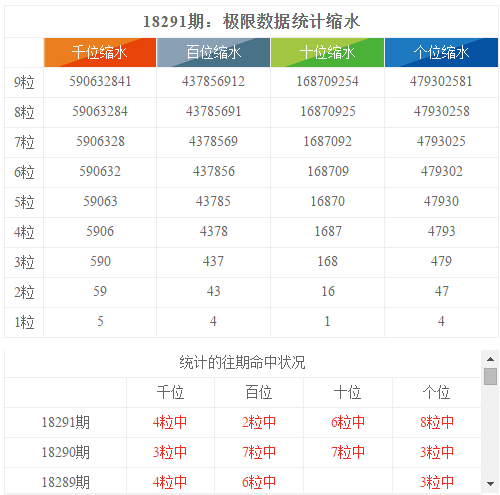The image size is (500, 495).
Task: Click the 百位 column header in history table
Action: coord(259,392)
